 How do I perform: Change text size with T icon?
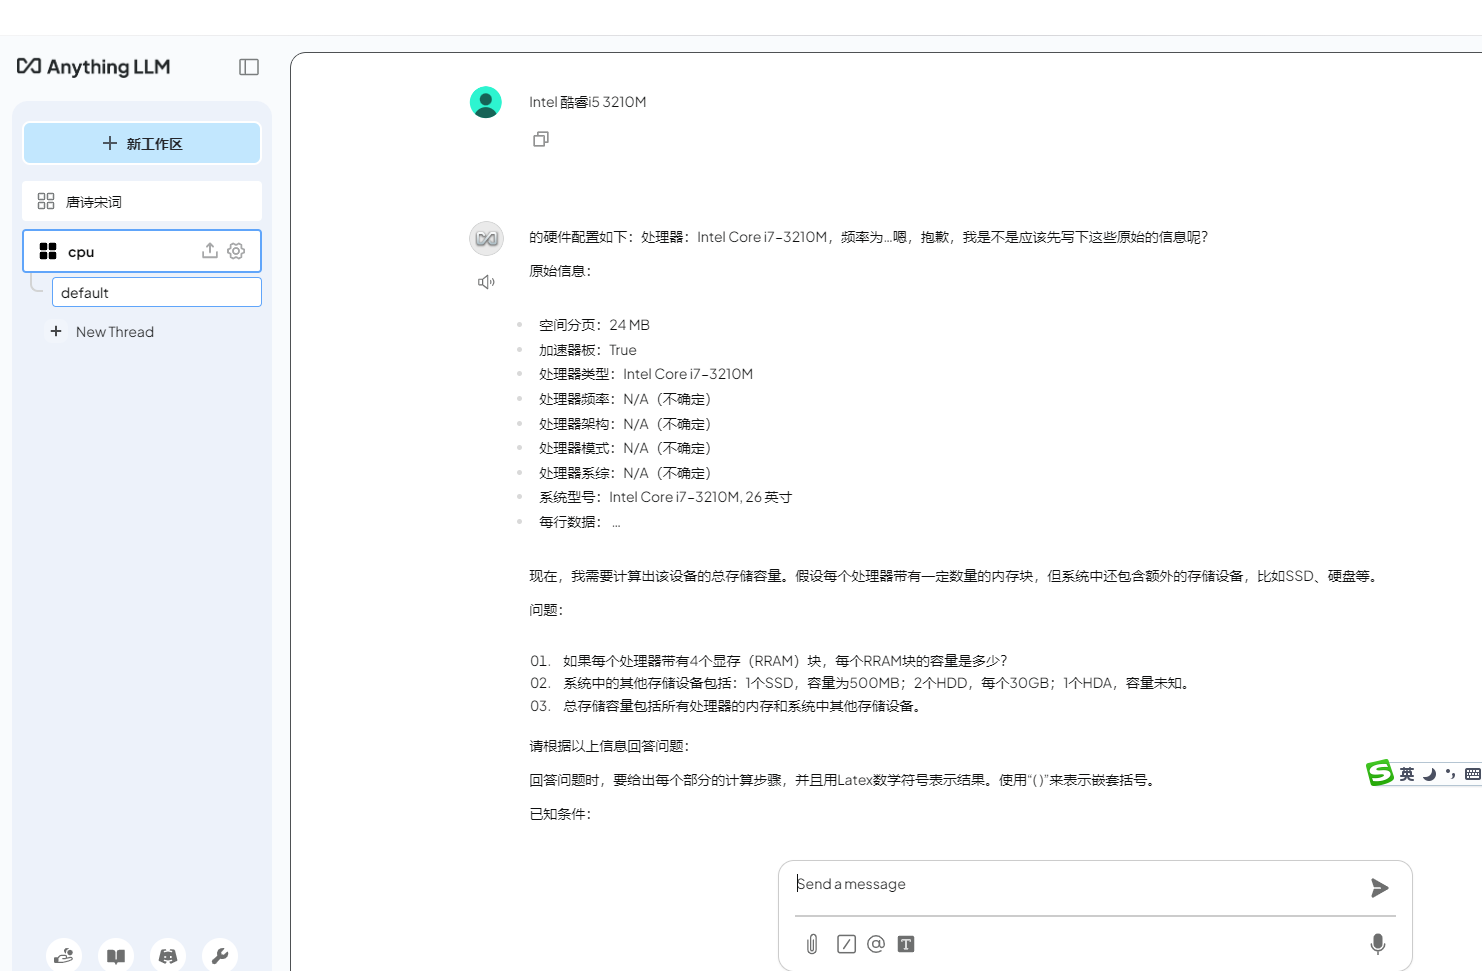[x=906, y=944]
